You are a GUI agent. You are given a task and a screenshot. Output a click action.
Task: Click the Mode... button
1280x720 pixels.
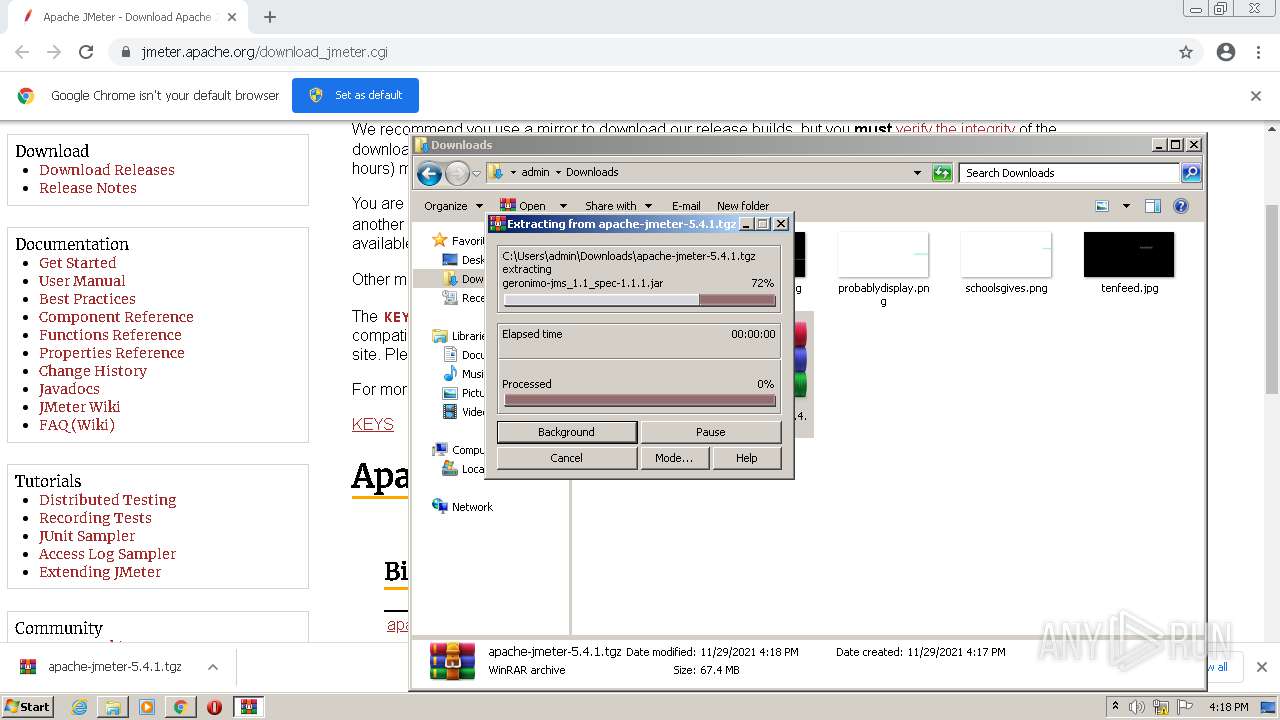pyautogui.click(x=674, y=458)
